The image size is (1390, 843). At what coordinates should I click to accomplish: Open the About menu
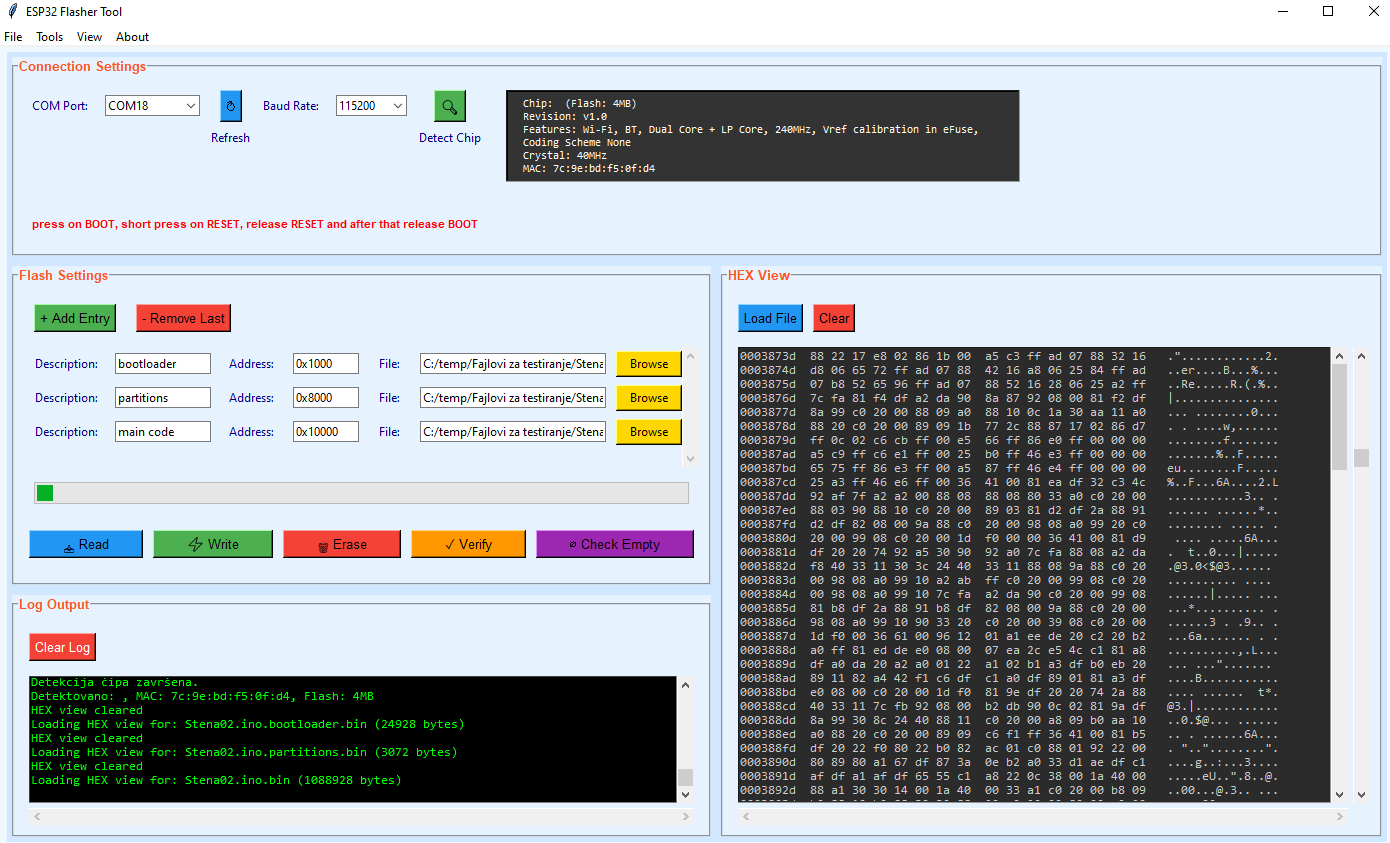(132, 37)
